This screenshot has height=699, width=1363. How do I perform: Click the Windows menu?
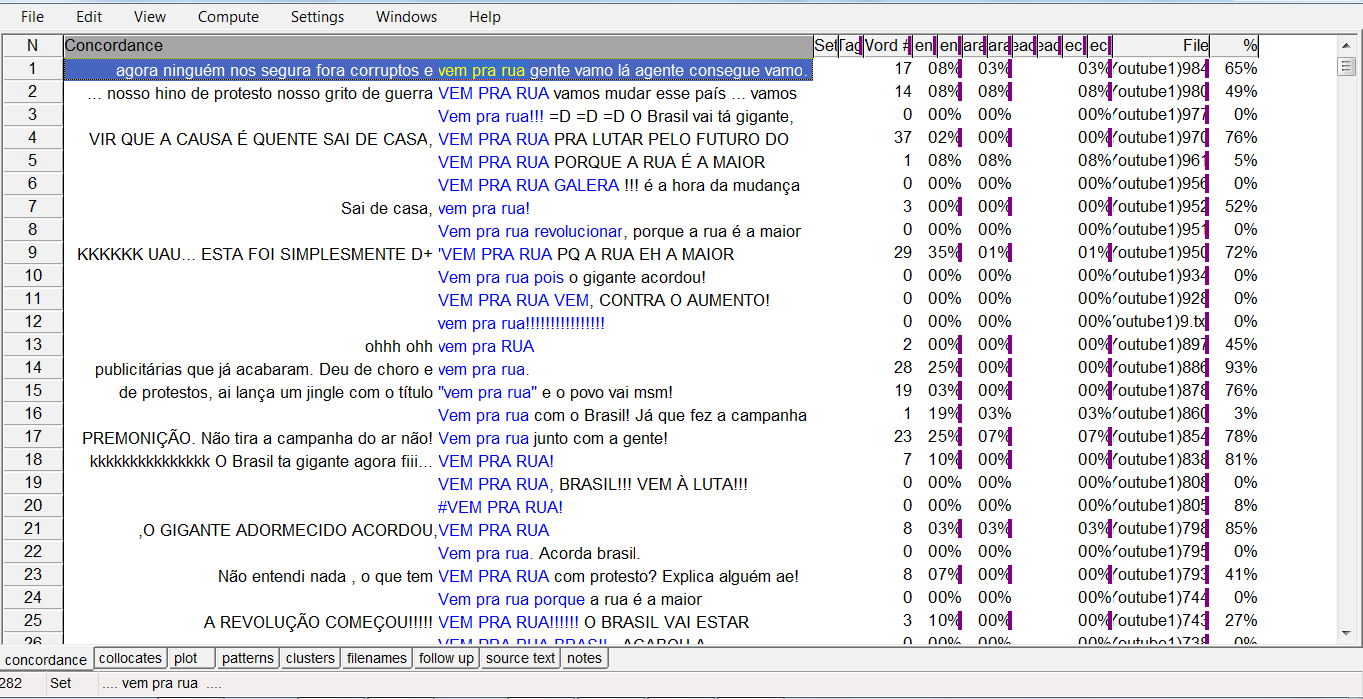point(406,17)
